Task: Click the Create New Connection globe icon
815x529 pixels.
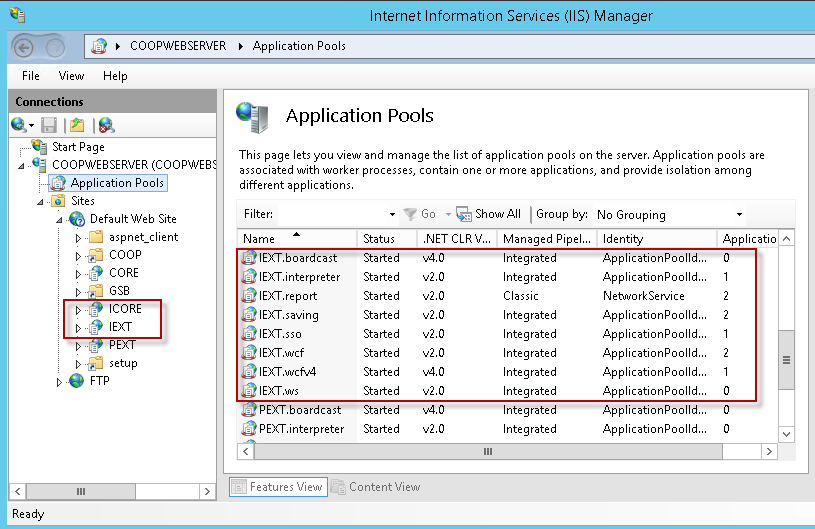Action: (19, 125)
